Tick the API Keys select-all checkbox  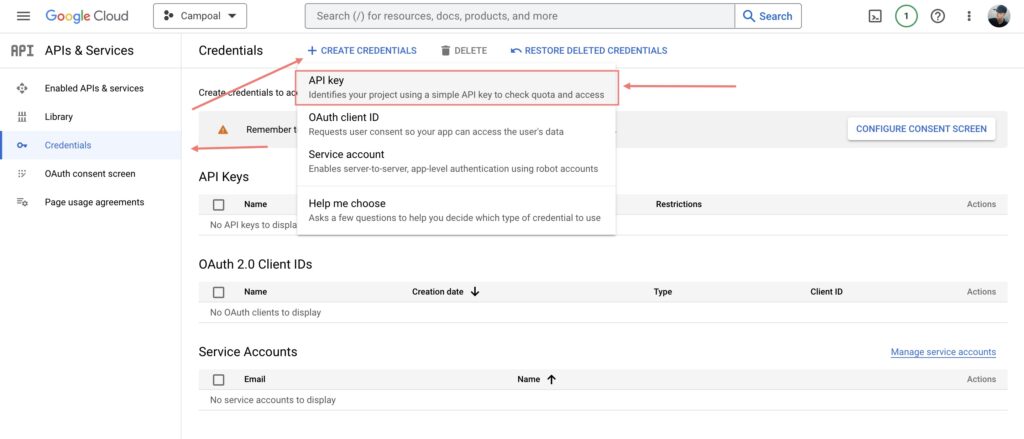pos(219,204)
